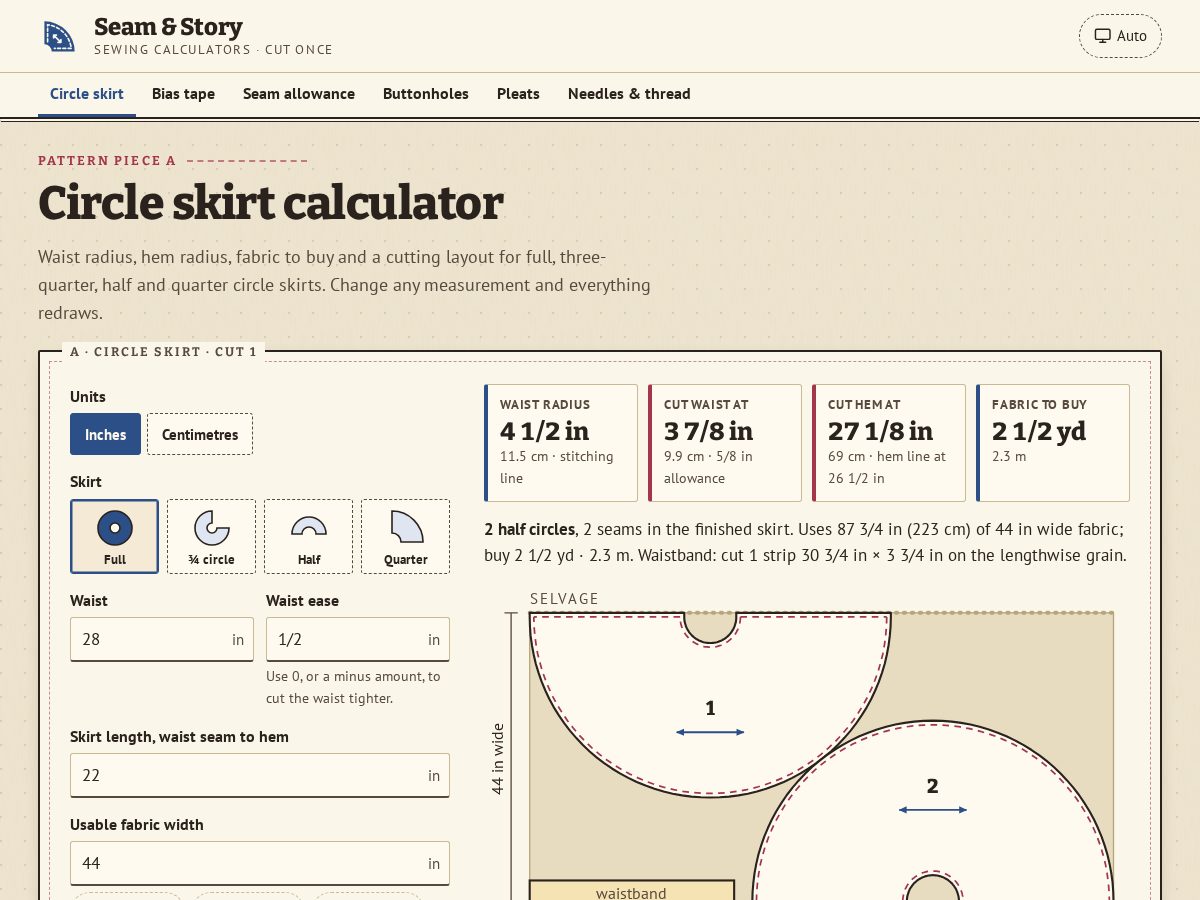
Task: Go to the Seam allowance tab
Action: (299, 94)
